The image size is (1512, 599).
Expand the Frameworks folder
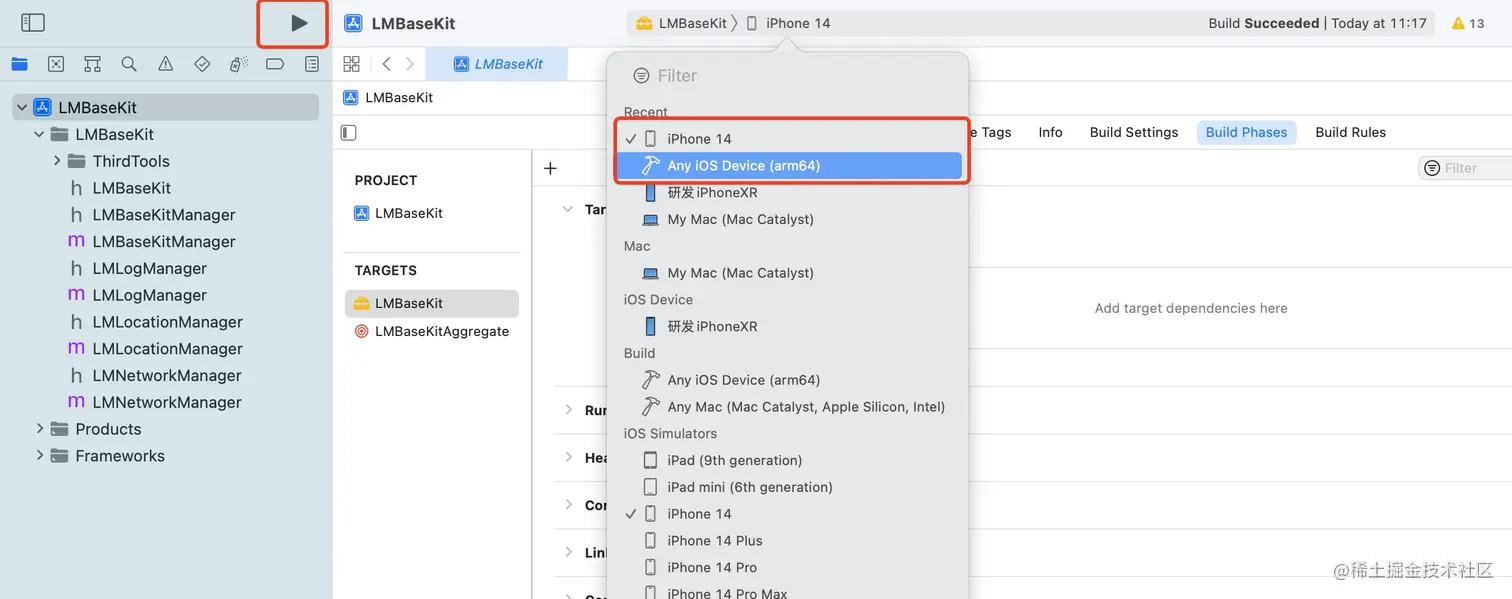click(39, 456)
